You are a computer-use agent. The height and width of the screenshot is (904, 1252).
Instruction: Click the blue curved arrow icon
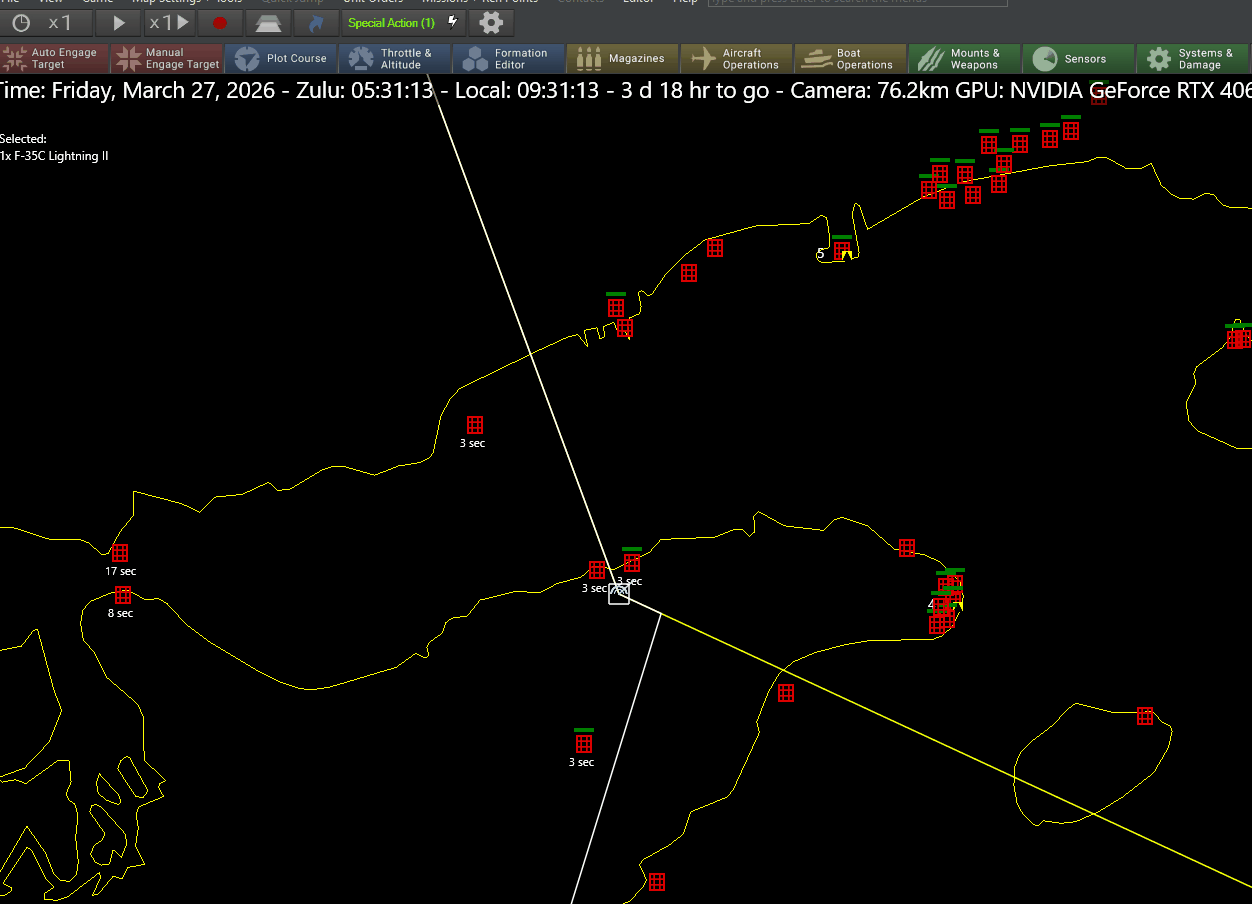click(316, 22)
